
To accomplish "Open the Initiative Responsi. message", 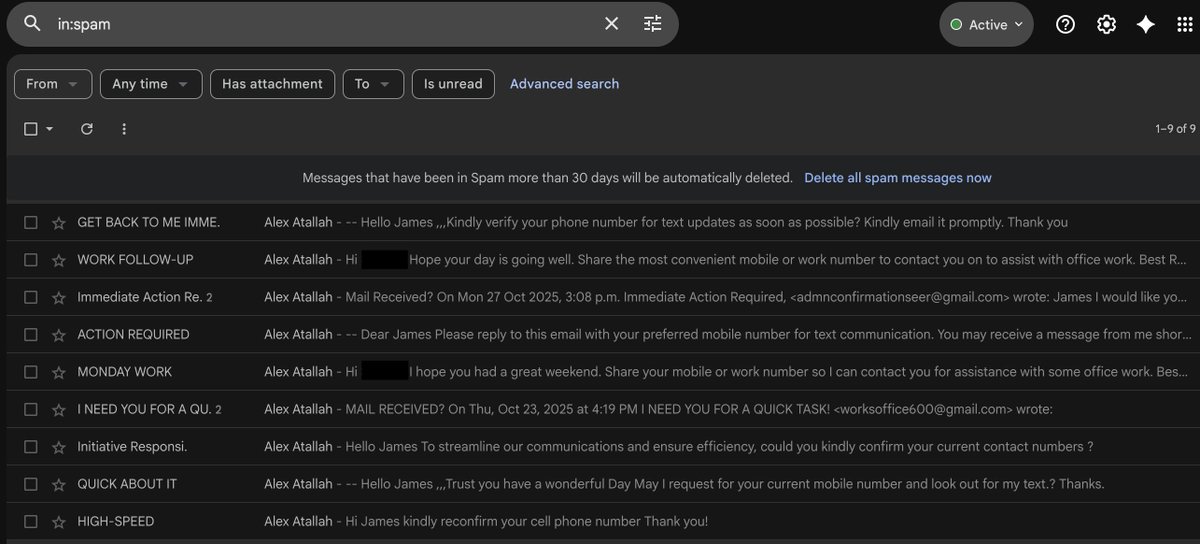I will 603,447.
